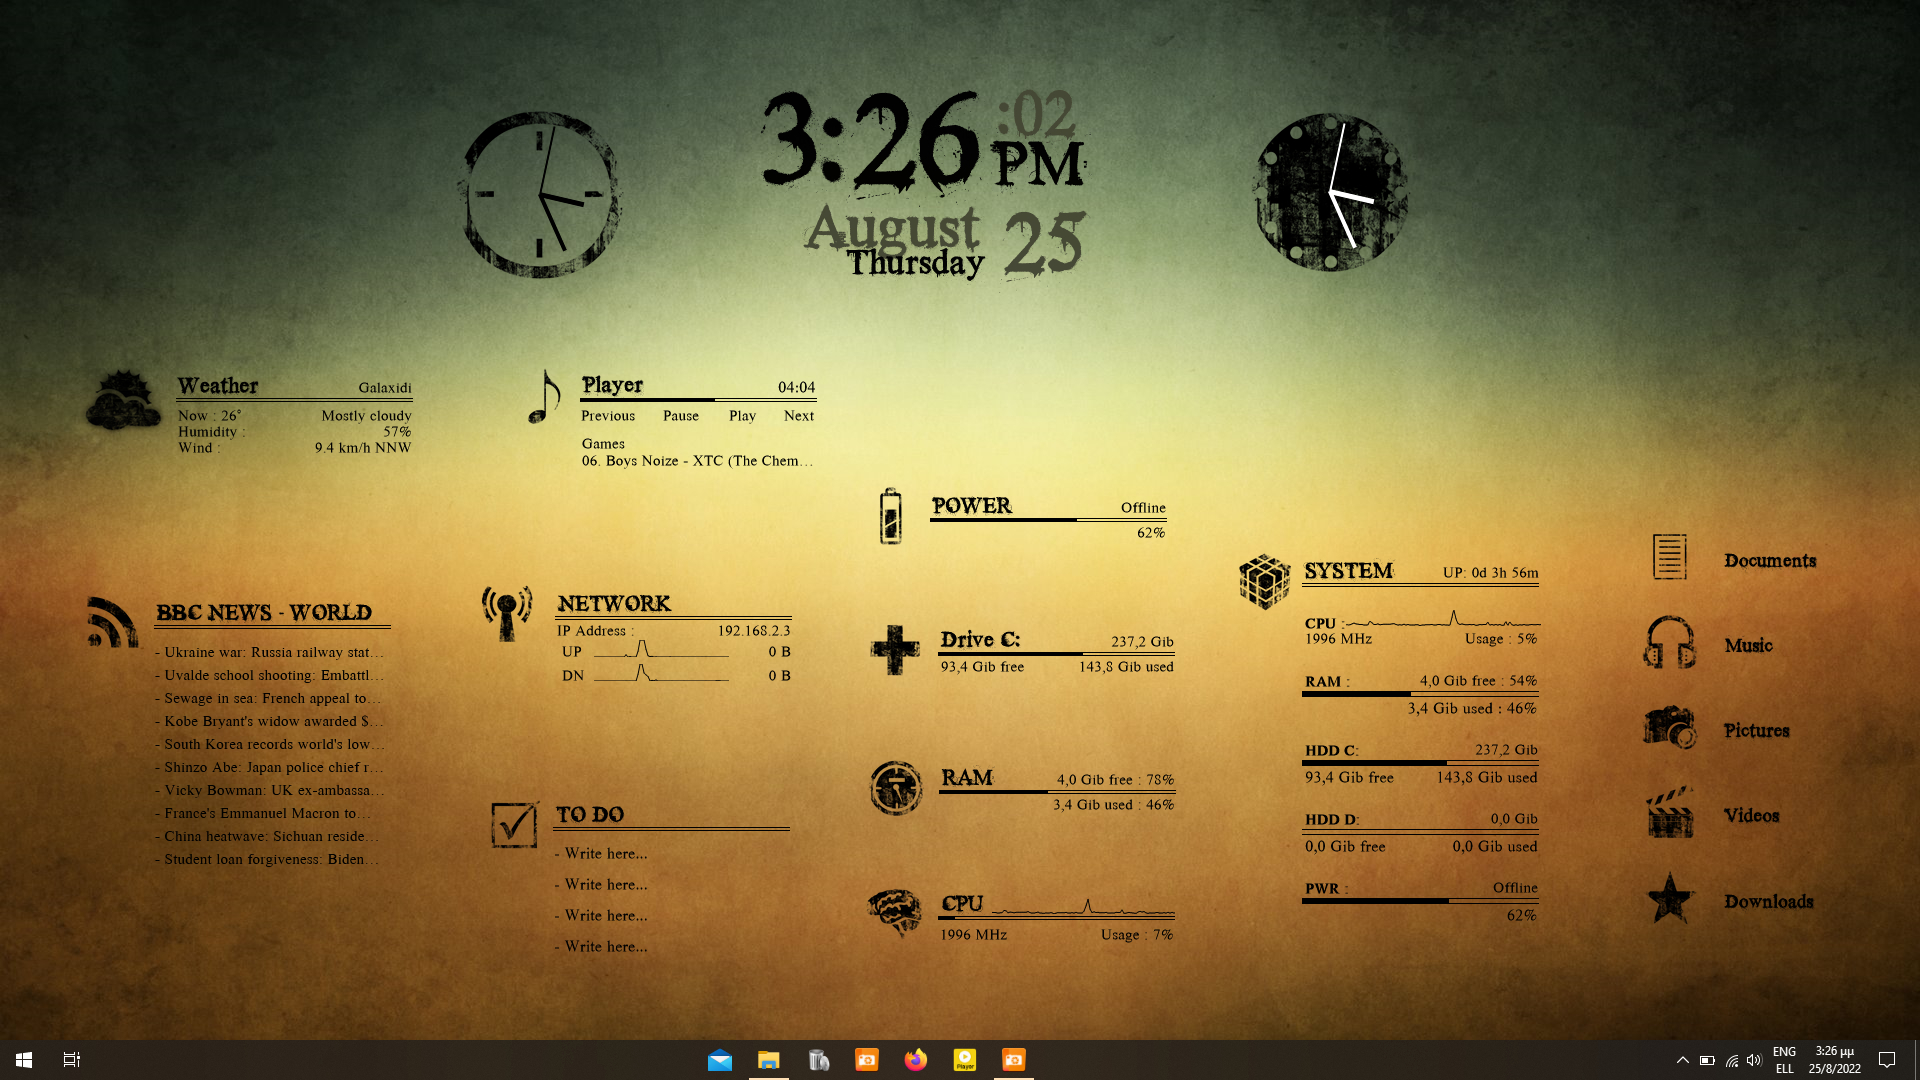This screenshot has height=1080, width=1920.
Task: Pause the currently playing track
Action: 681,416
